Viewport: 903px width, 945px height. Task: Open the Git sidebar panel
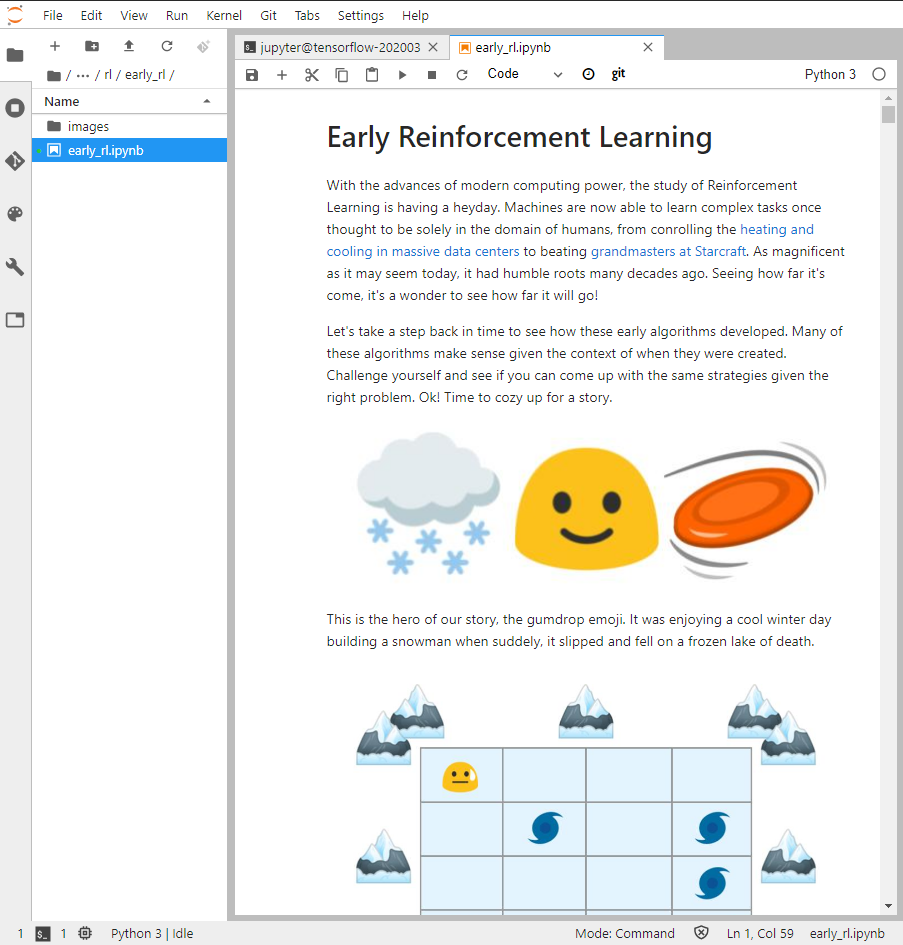pyautogui.click(x=15, y=161)
